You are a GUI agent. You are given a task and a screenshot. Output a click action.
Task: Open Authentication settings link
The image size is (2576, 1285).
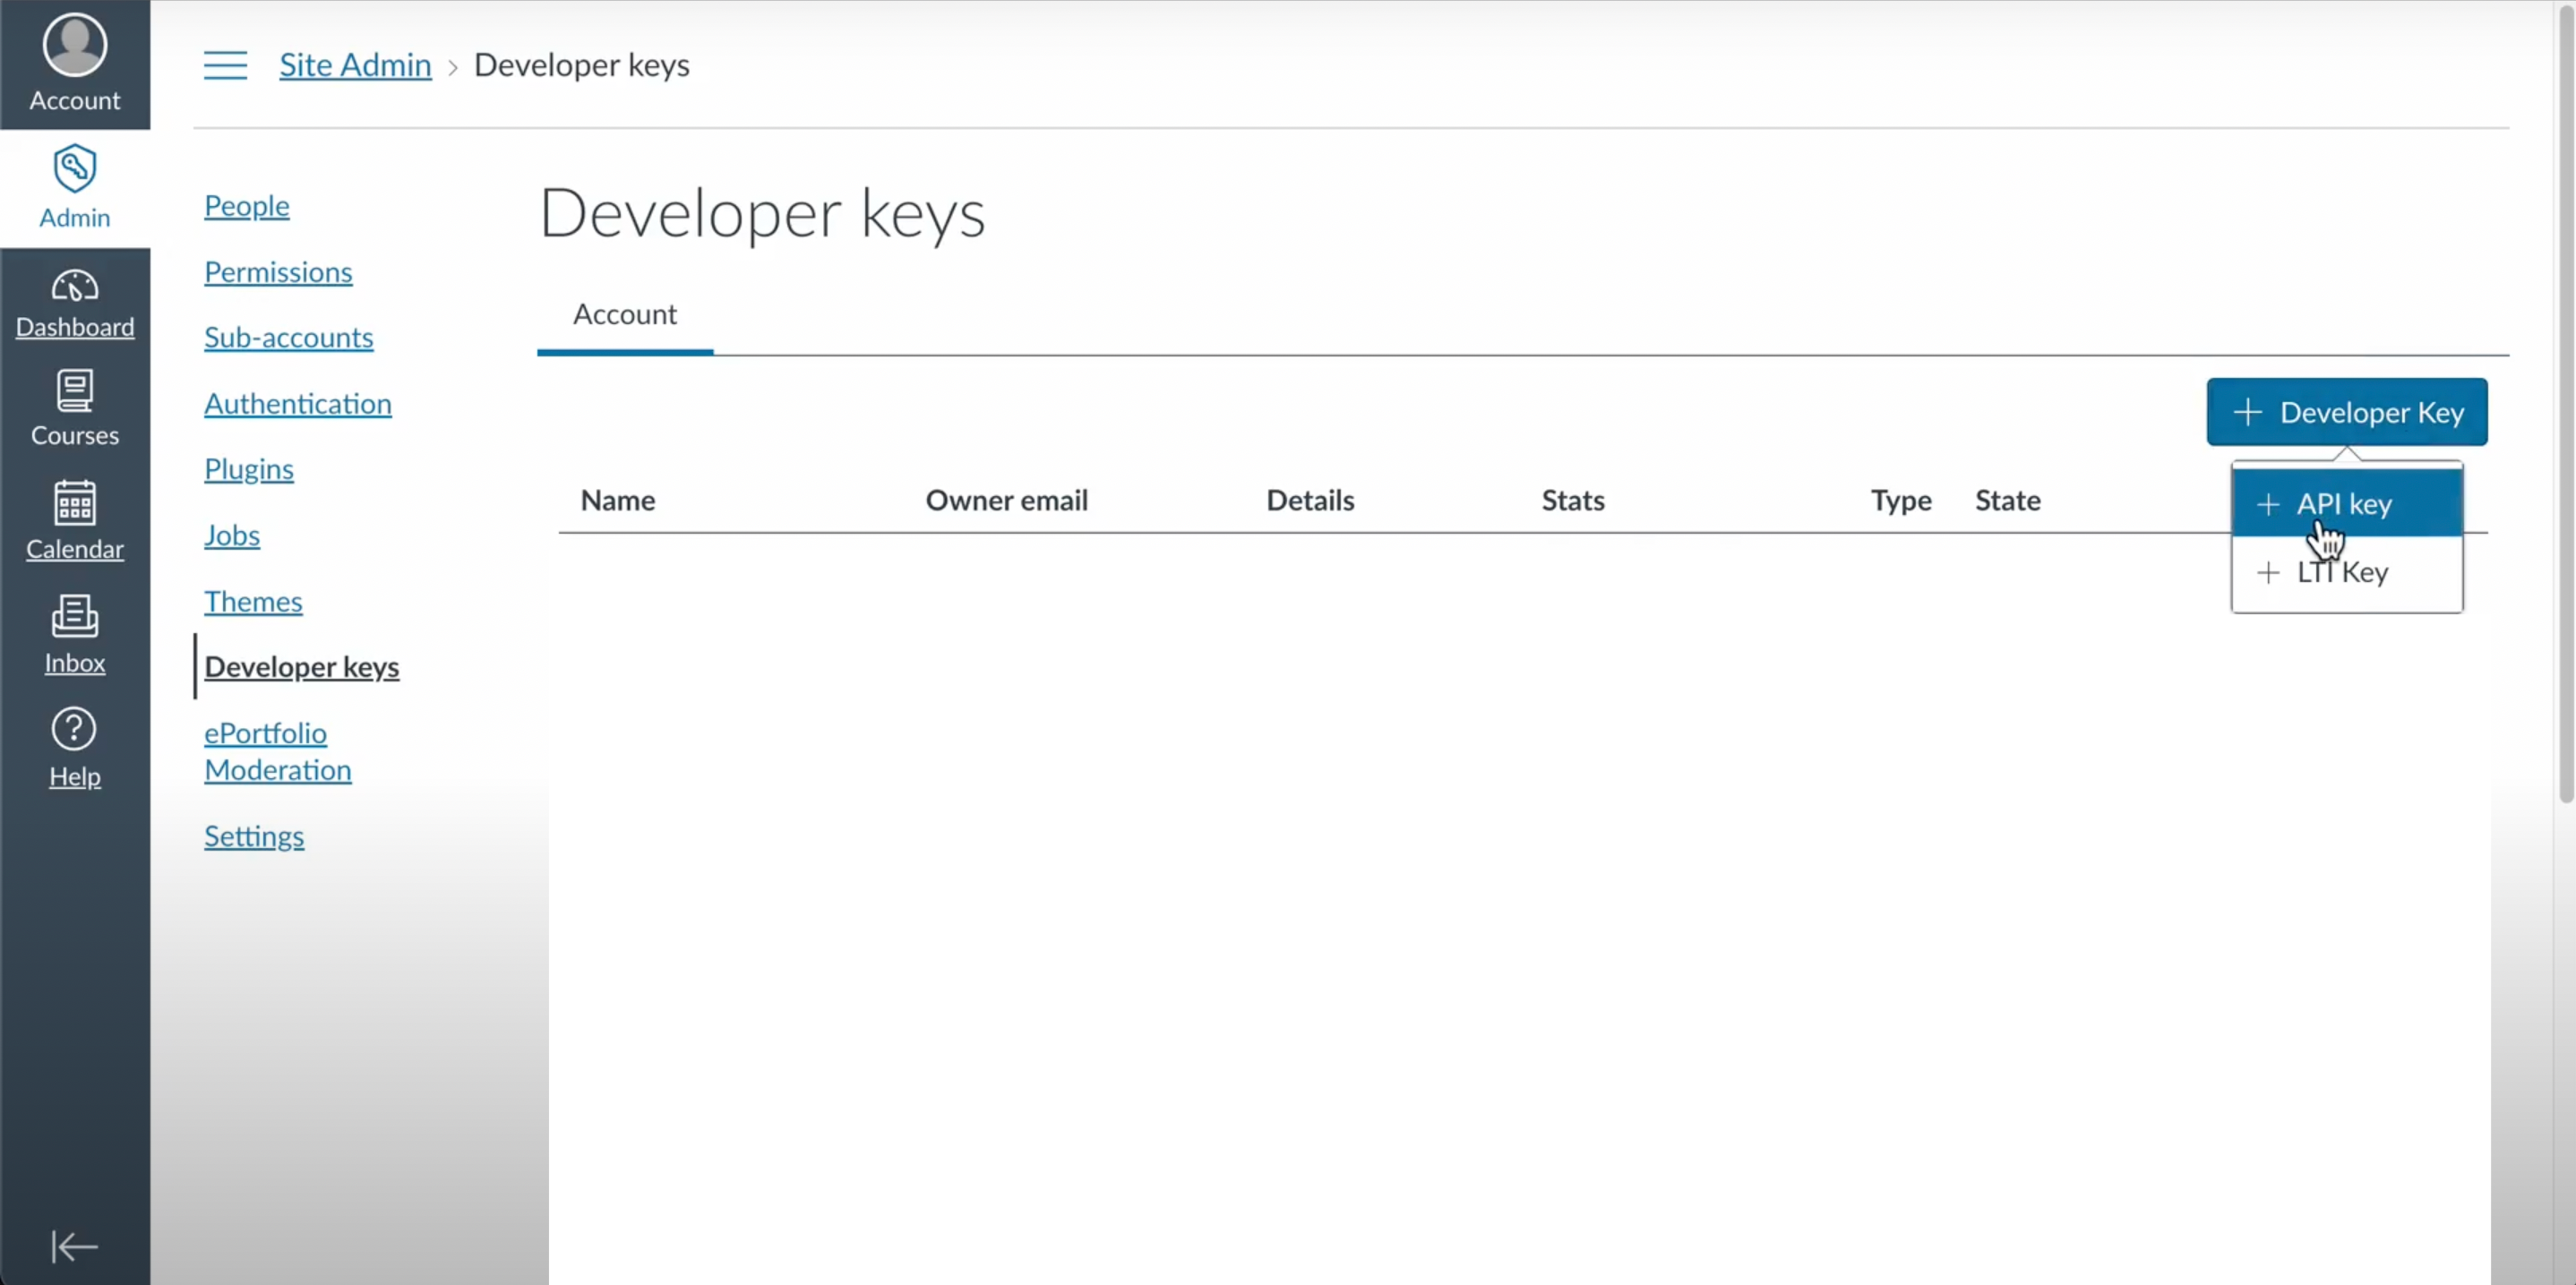click(x=298, y=404)
